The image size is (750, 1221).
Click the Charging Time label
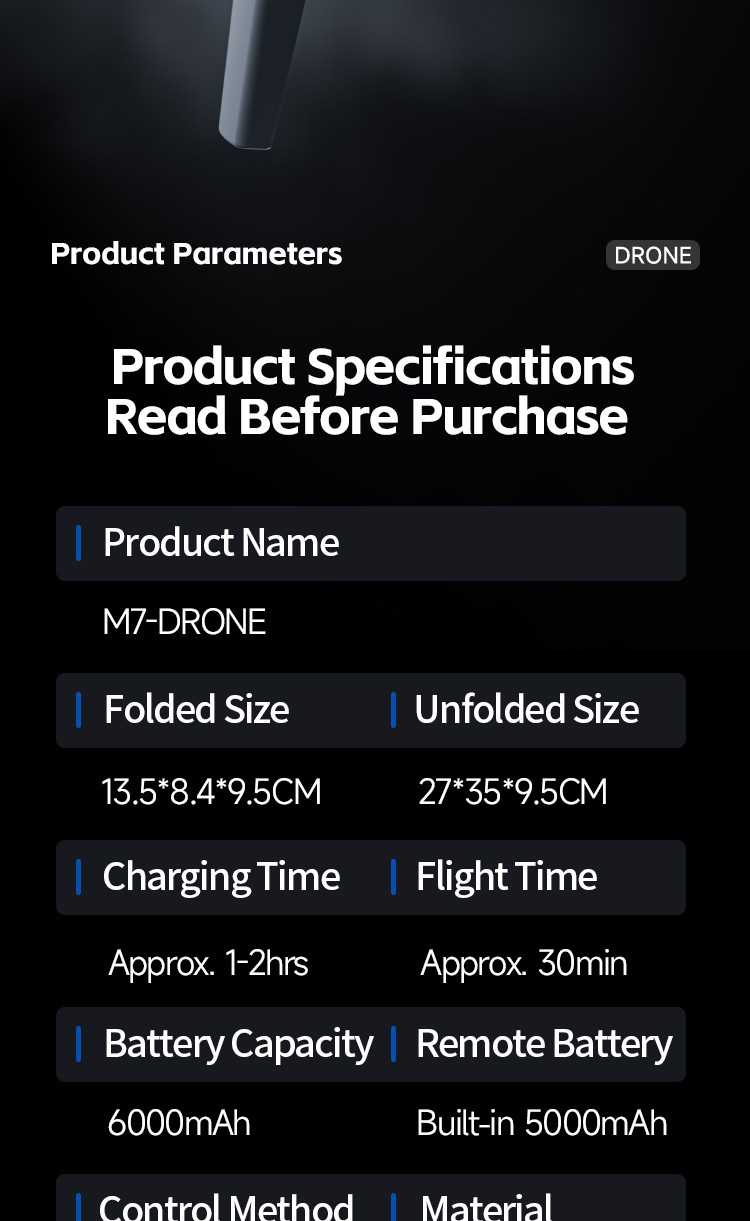[221, 877]
